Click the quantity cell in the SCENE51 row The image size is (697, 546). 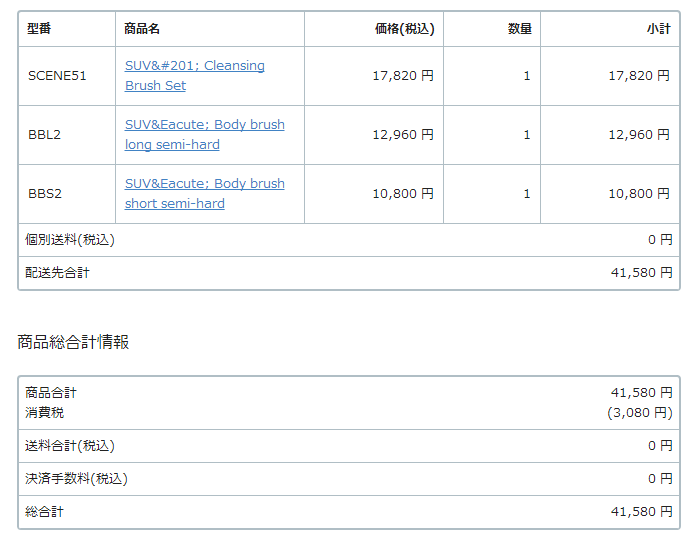526,76
